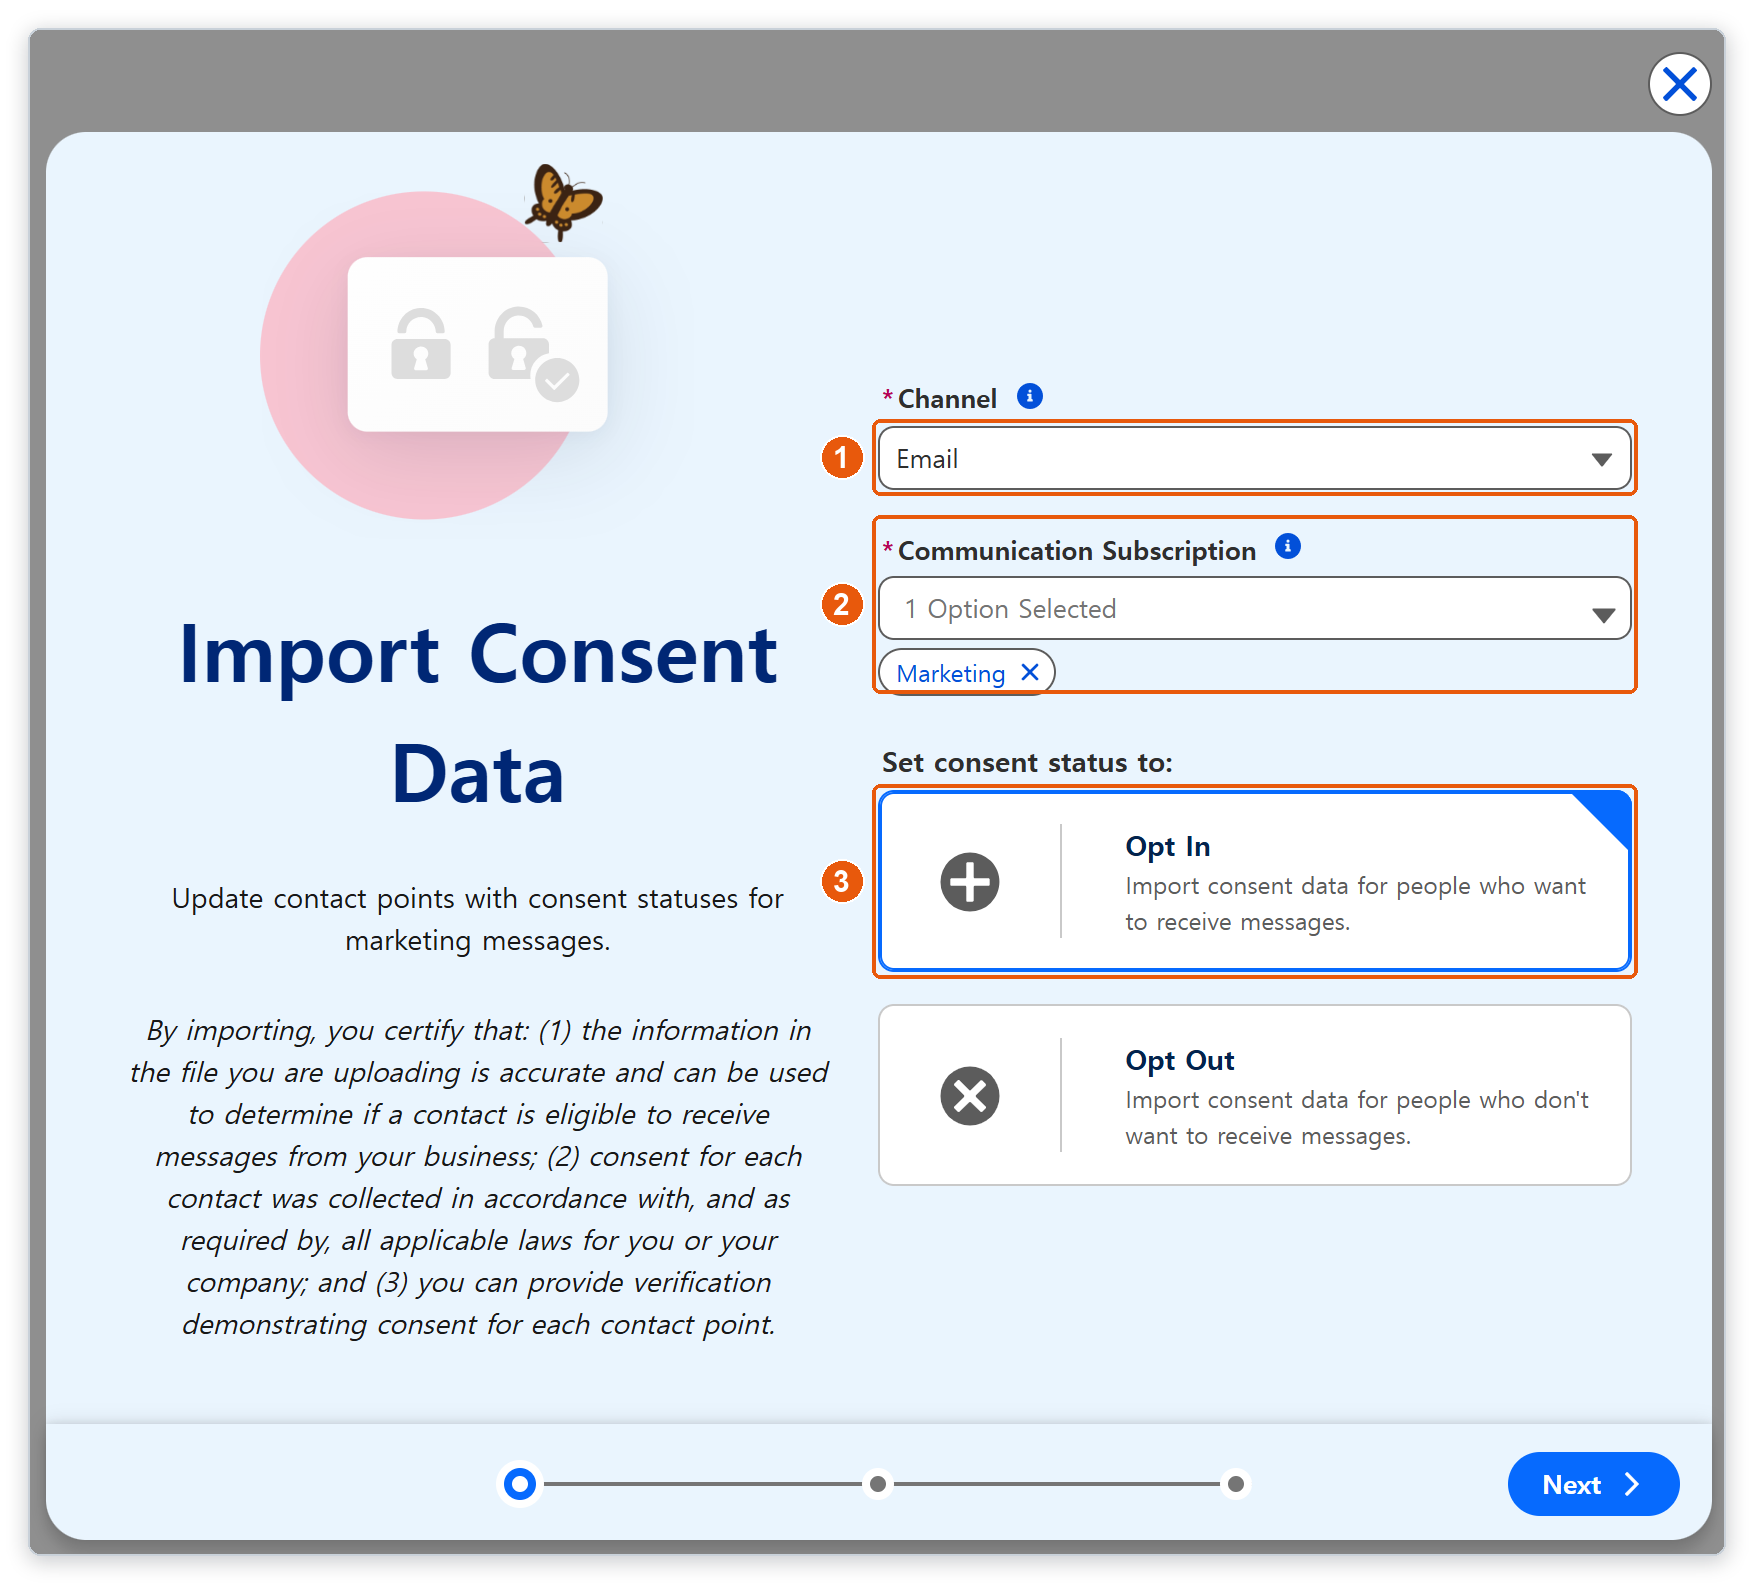Click the text 'Update contact points with consent statuses'
The width and height of the screenshot is (1754, 1584).
click(456, 899)
